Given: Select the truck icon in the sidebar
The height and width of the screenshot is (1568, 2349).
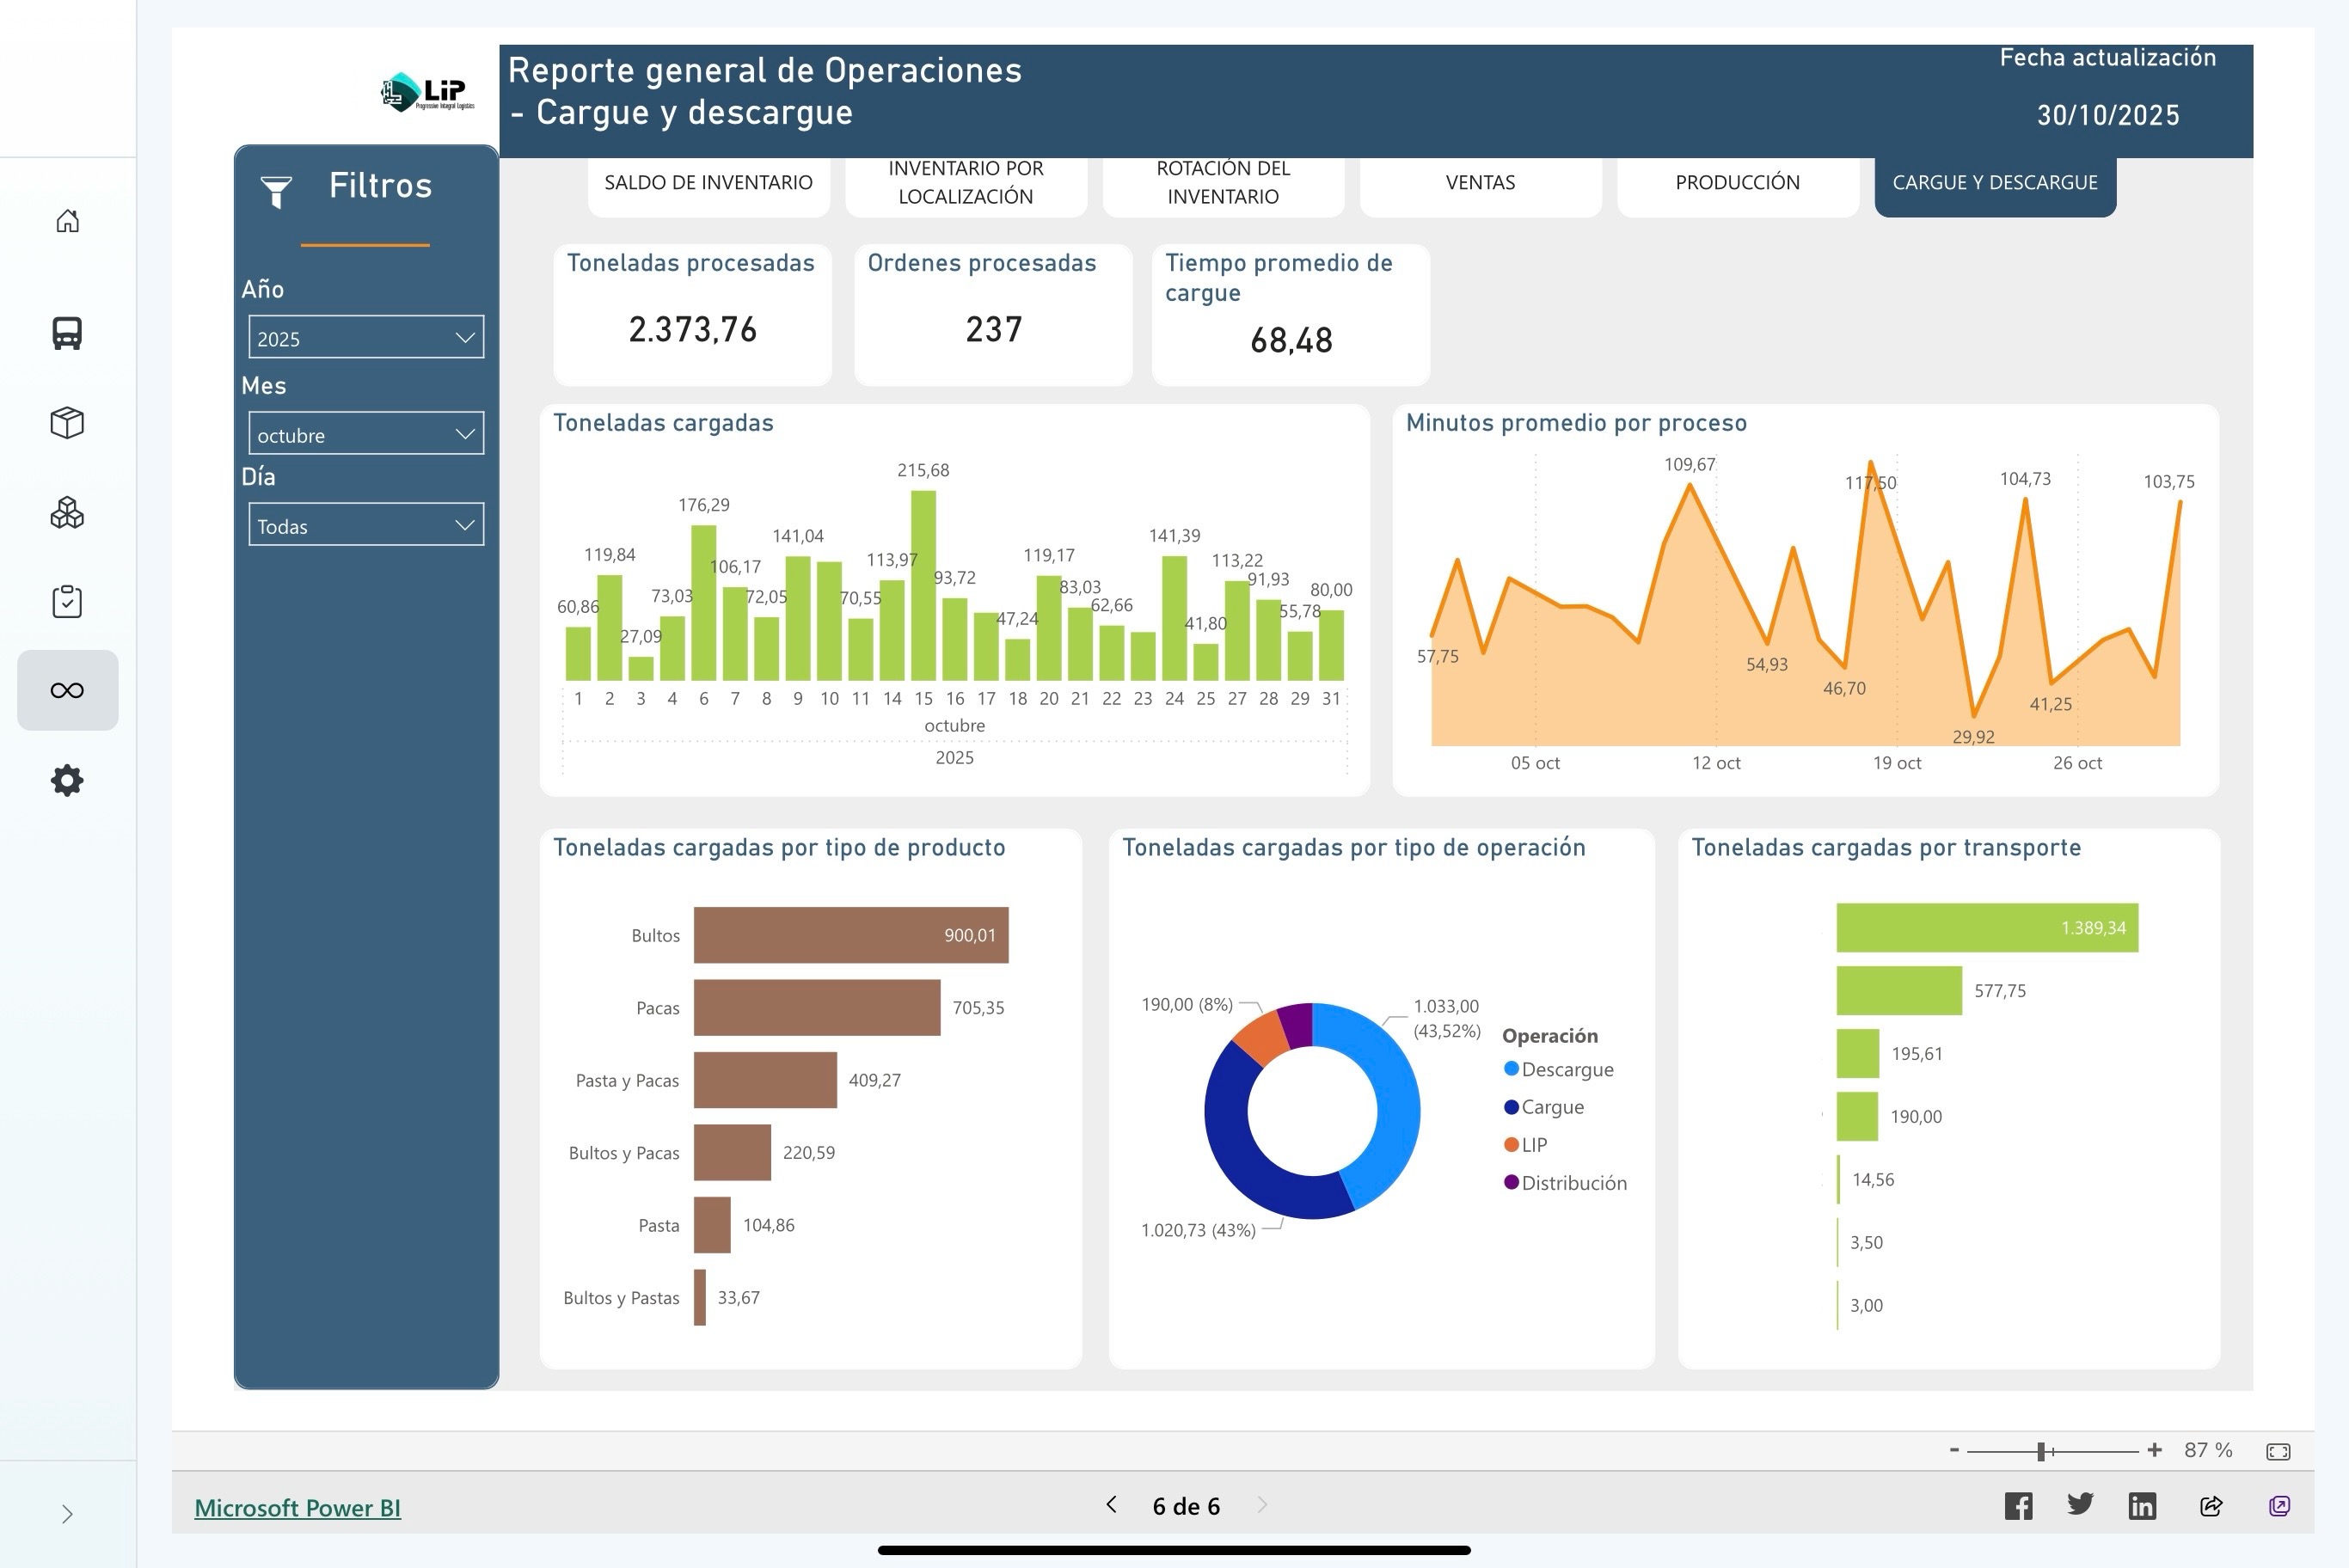Looking at the screenshot, I should tap(66, 333).
